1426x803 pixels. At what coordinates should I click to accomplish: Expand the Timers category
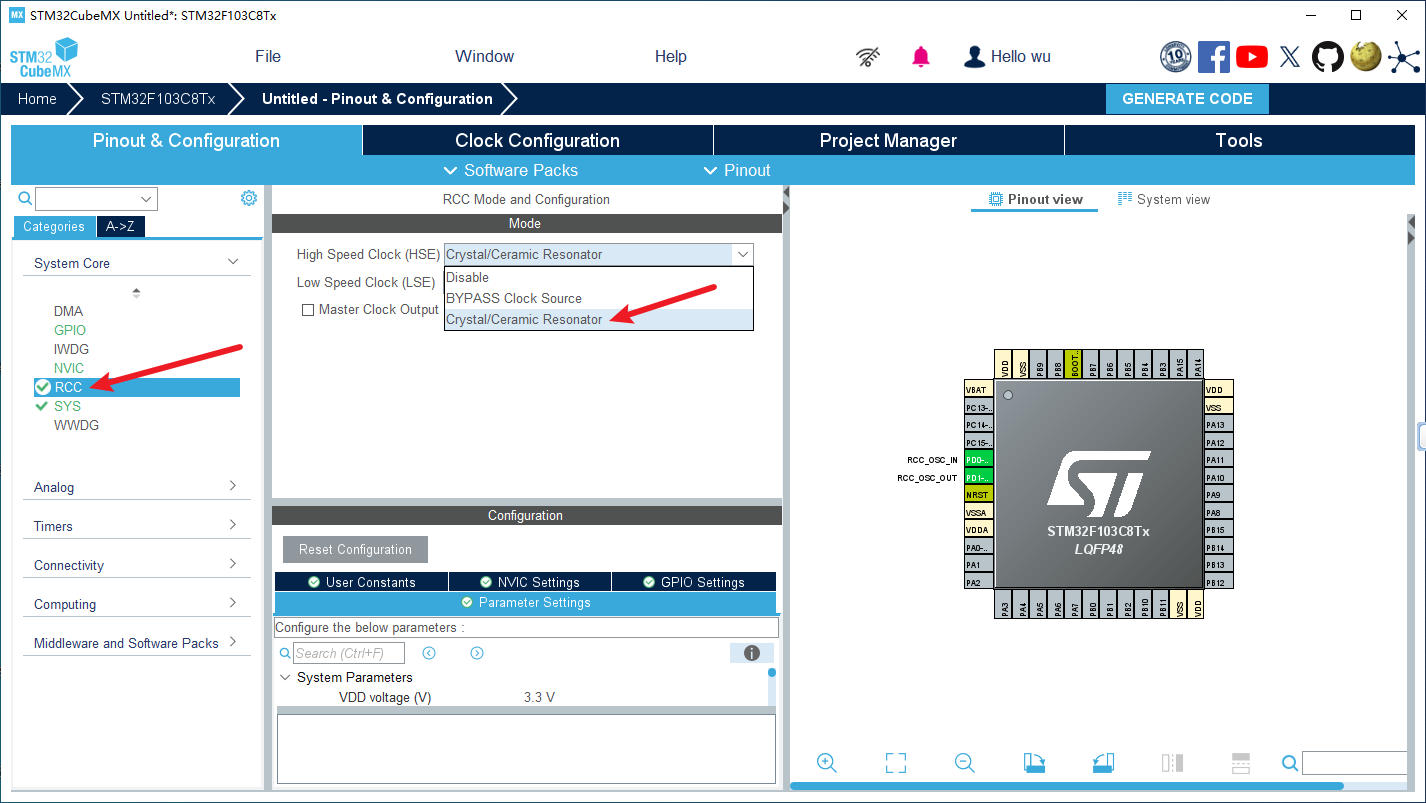(x=136, y=526)
